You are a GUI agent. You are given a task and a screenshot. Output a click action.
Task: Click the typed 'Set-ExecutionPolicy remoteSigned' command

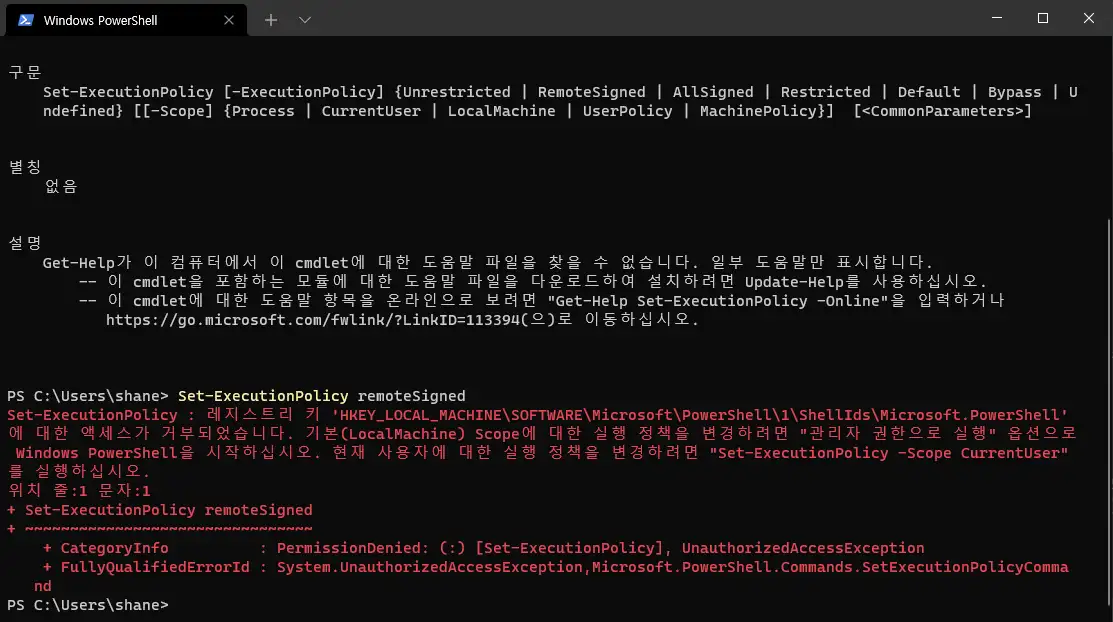click(322, 395)
